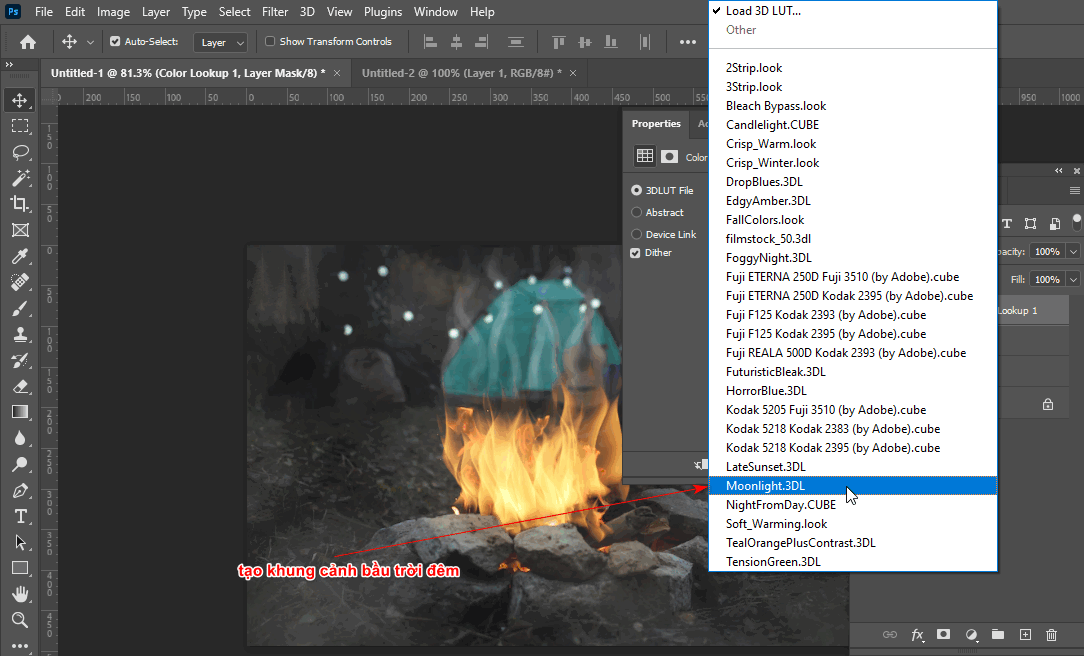This screenshot has height=656, width=1084.
Task: Select the Crop tool
Action: [20, 203]
